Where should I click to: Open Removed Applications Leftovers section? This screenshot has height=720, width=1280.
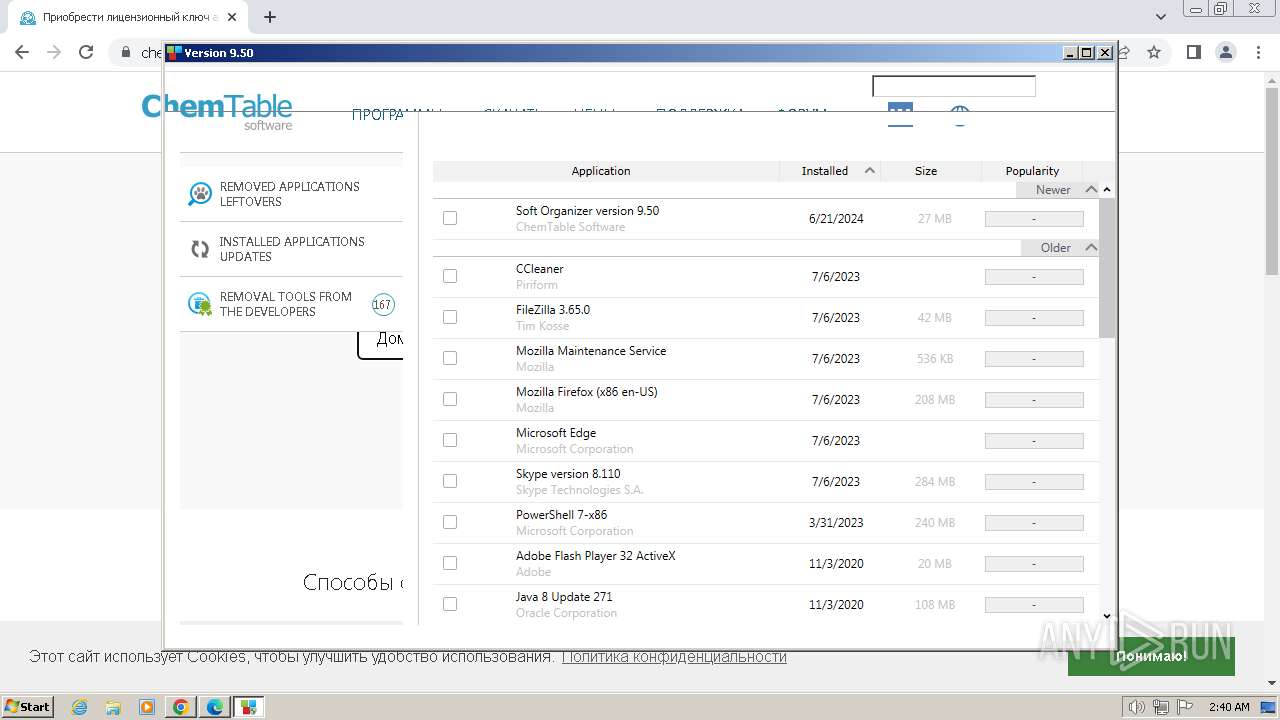(x=291, y=194)
